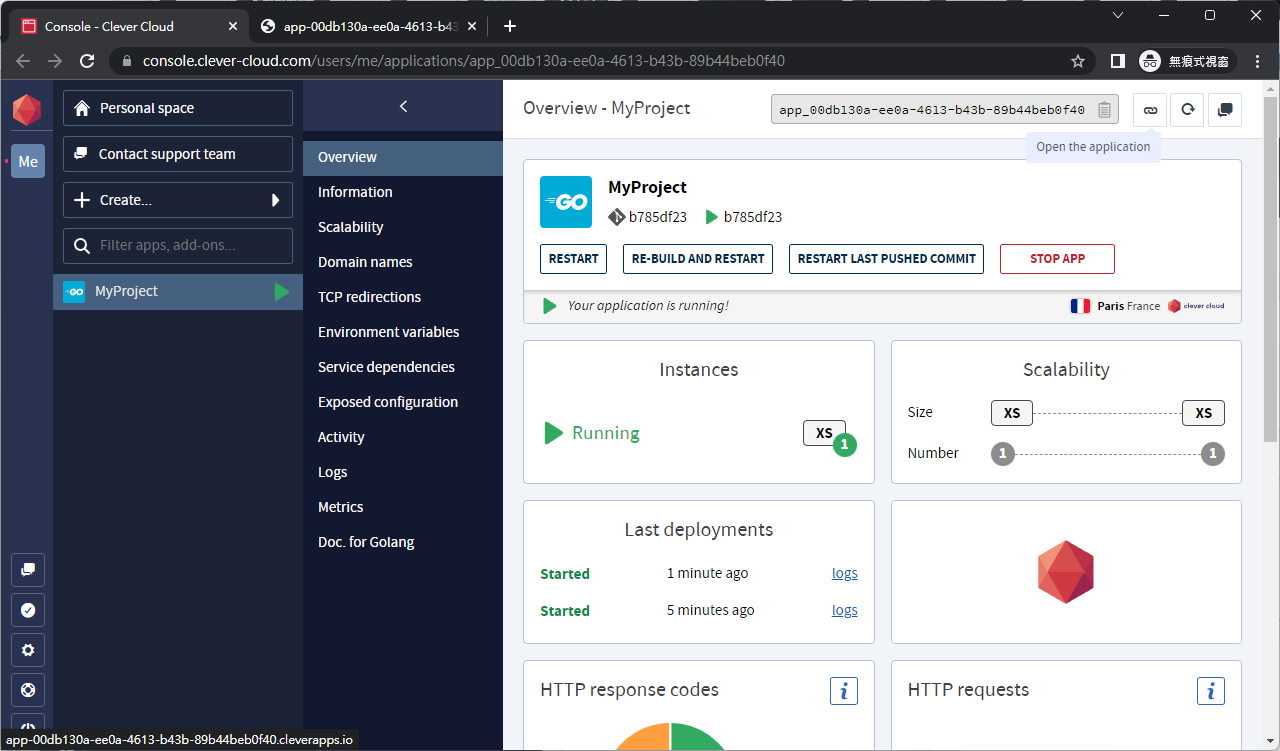
Task: Click Contact support team
Action: tap(178, 154)
